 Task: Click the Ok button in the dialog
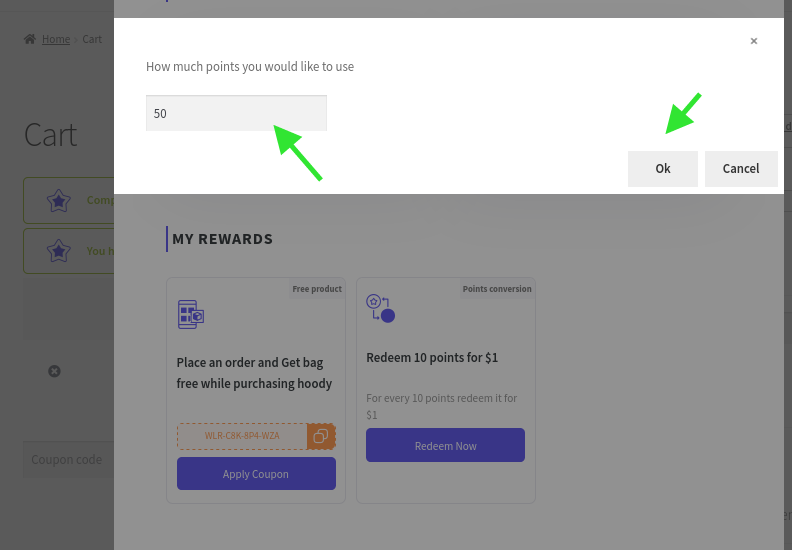[x=663, y=169]
